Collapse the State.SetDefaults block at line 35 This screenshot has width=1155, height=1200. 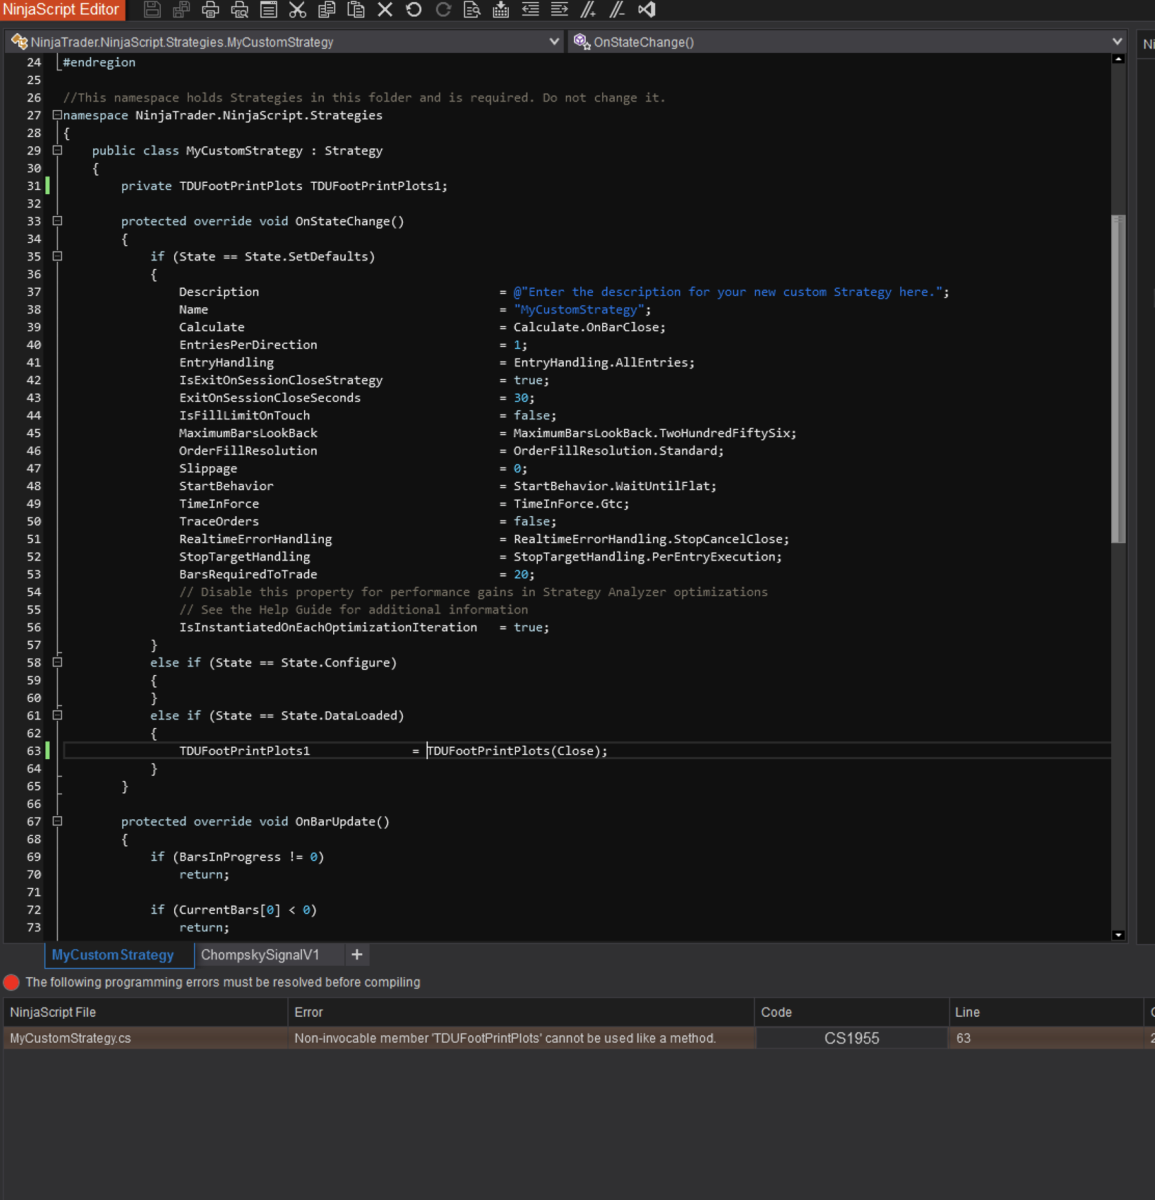coord(57,256)
